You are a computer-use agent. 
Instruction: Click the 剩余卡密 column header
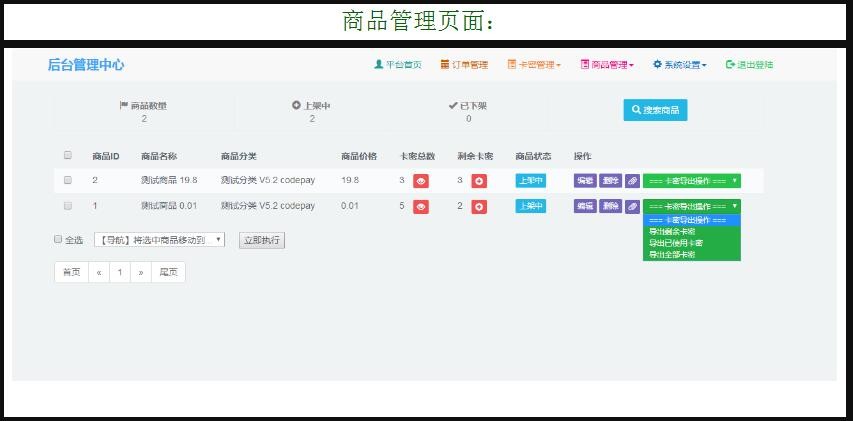point(475,156)
